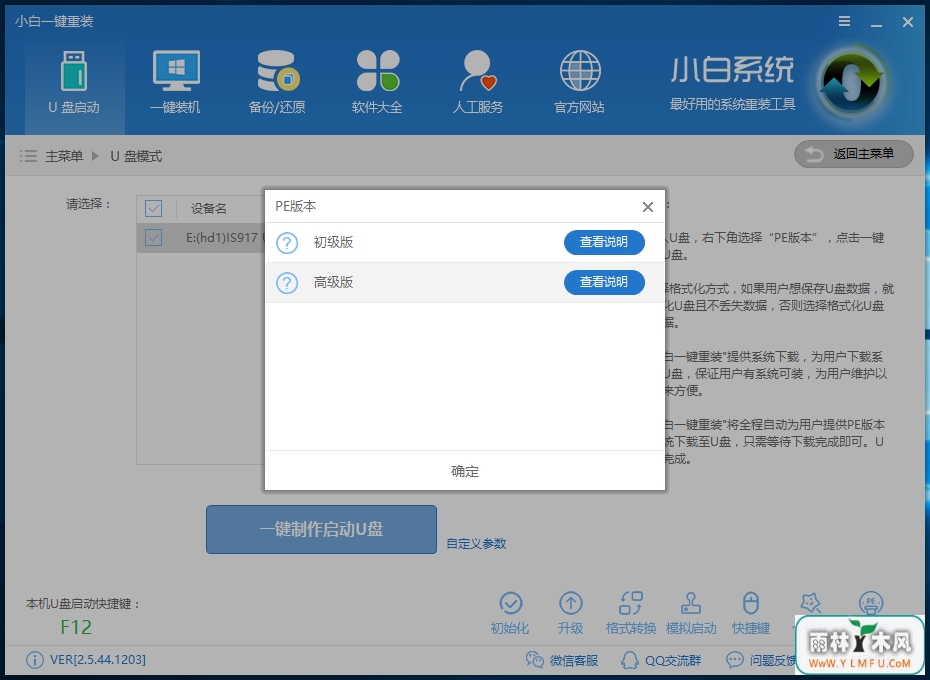Screen dimensions: 930x680
Task: Click the 快捷键 mouse icon
Action: click(x=751, y=603)
